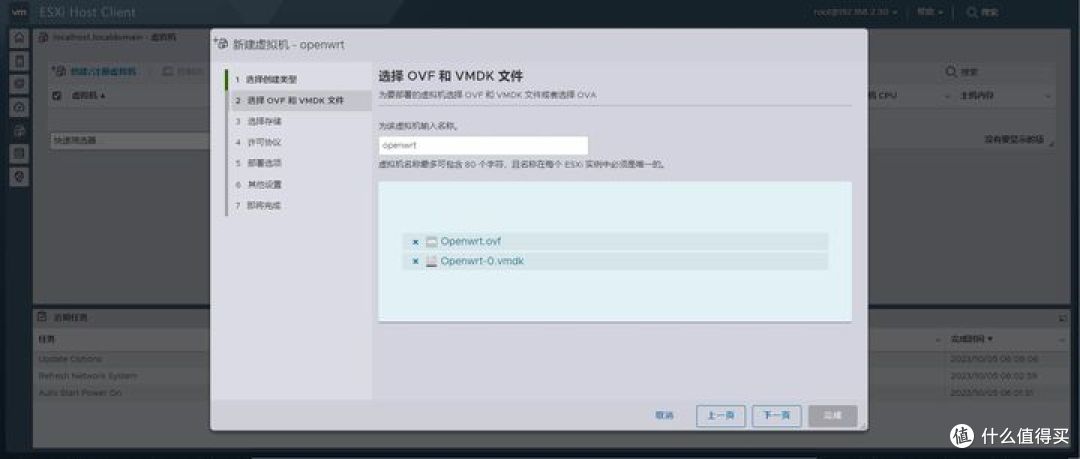Click the VM list search magnifier icon
This screenshot has width=1080, height=459.
pyautogui.click(x=951, y=72)
